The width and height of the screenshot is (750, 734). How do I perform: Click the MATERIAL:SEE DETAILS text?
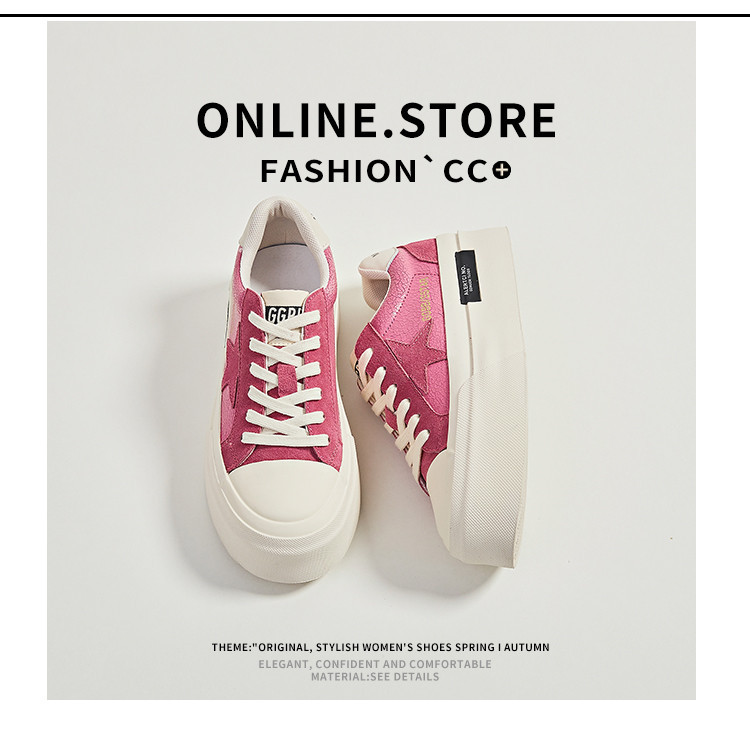(x=375, y=677)
